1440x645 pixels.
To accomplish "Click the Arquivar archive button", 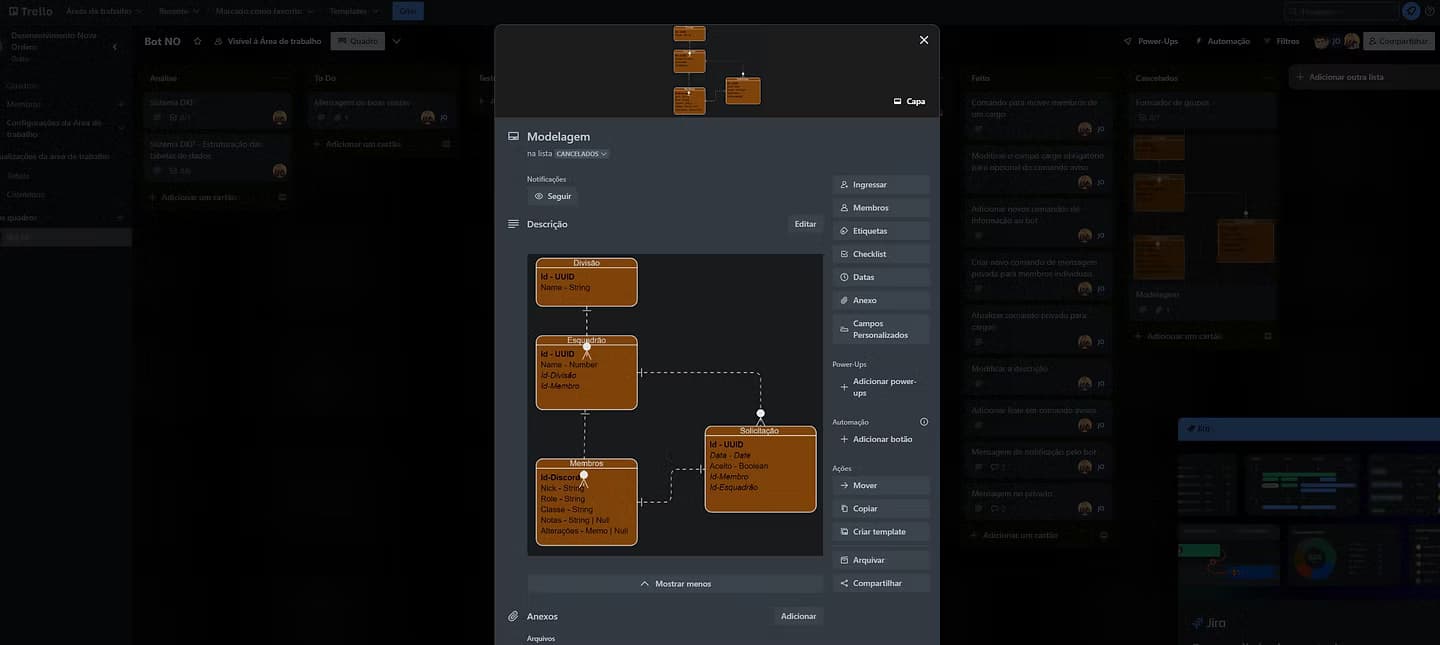I will (x=880, y=560).
